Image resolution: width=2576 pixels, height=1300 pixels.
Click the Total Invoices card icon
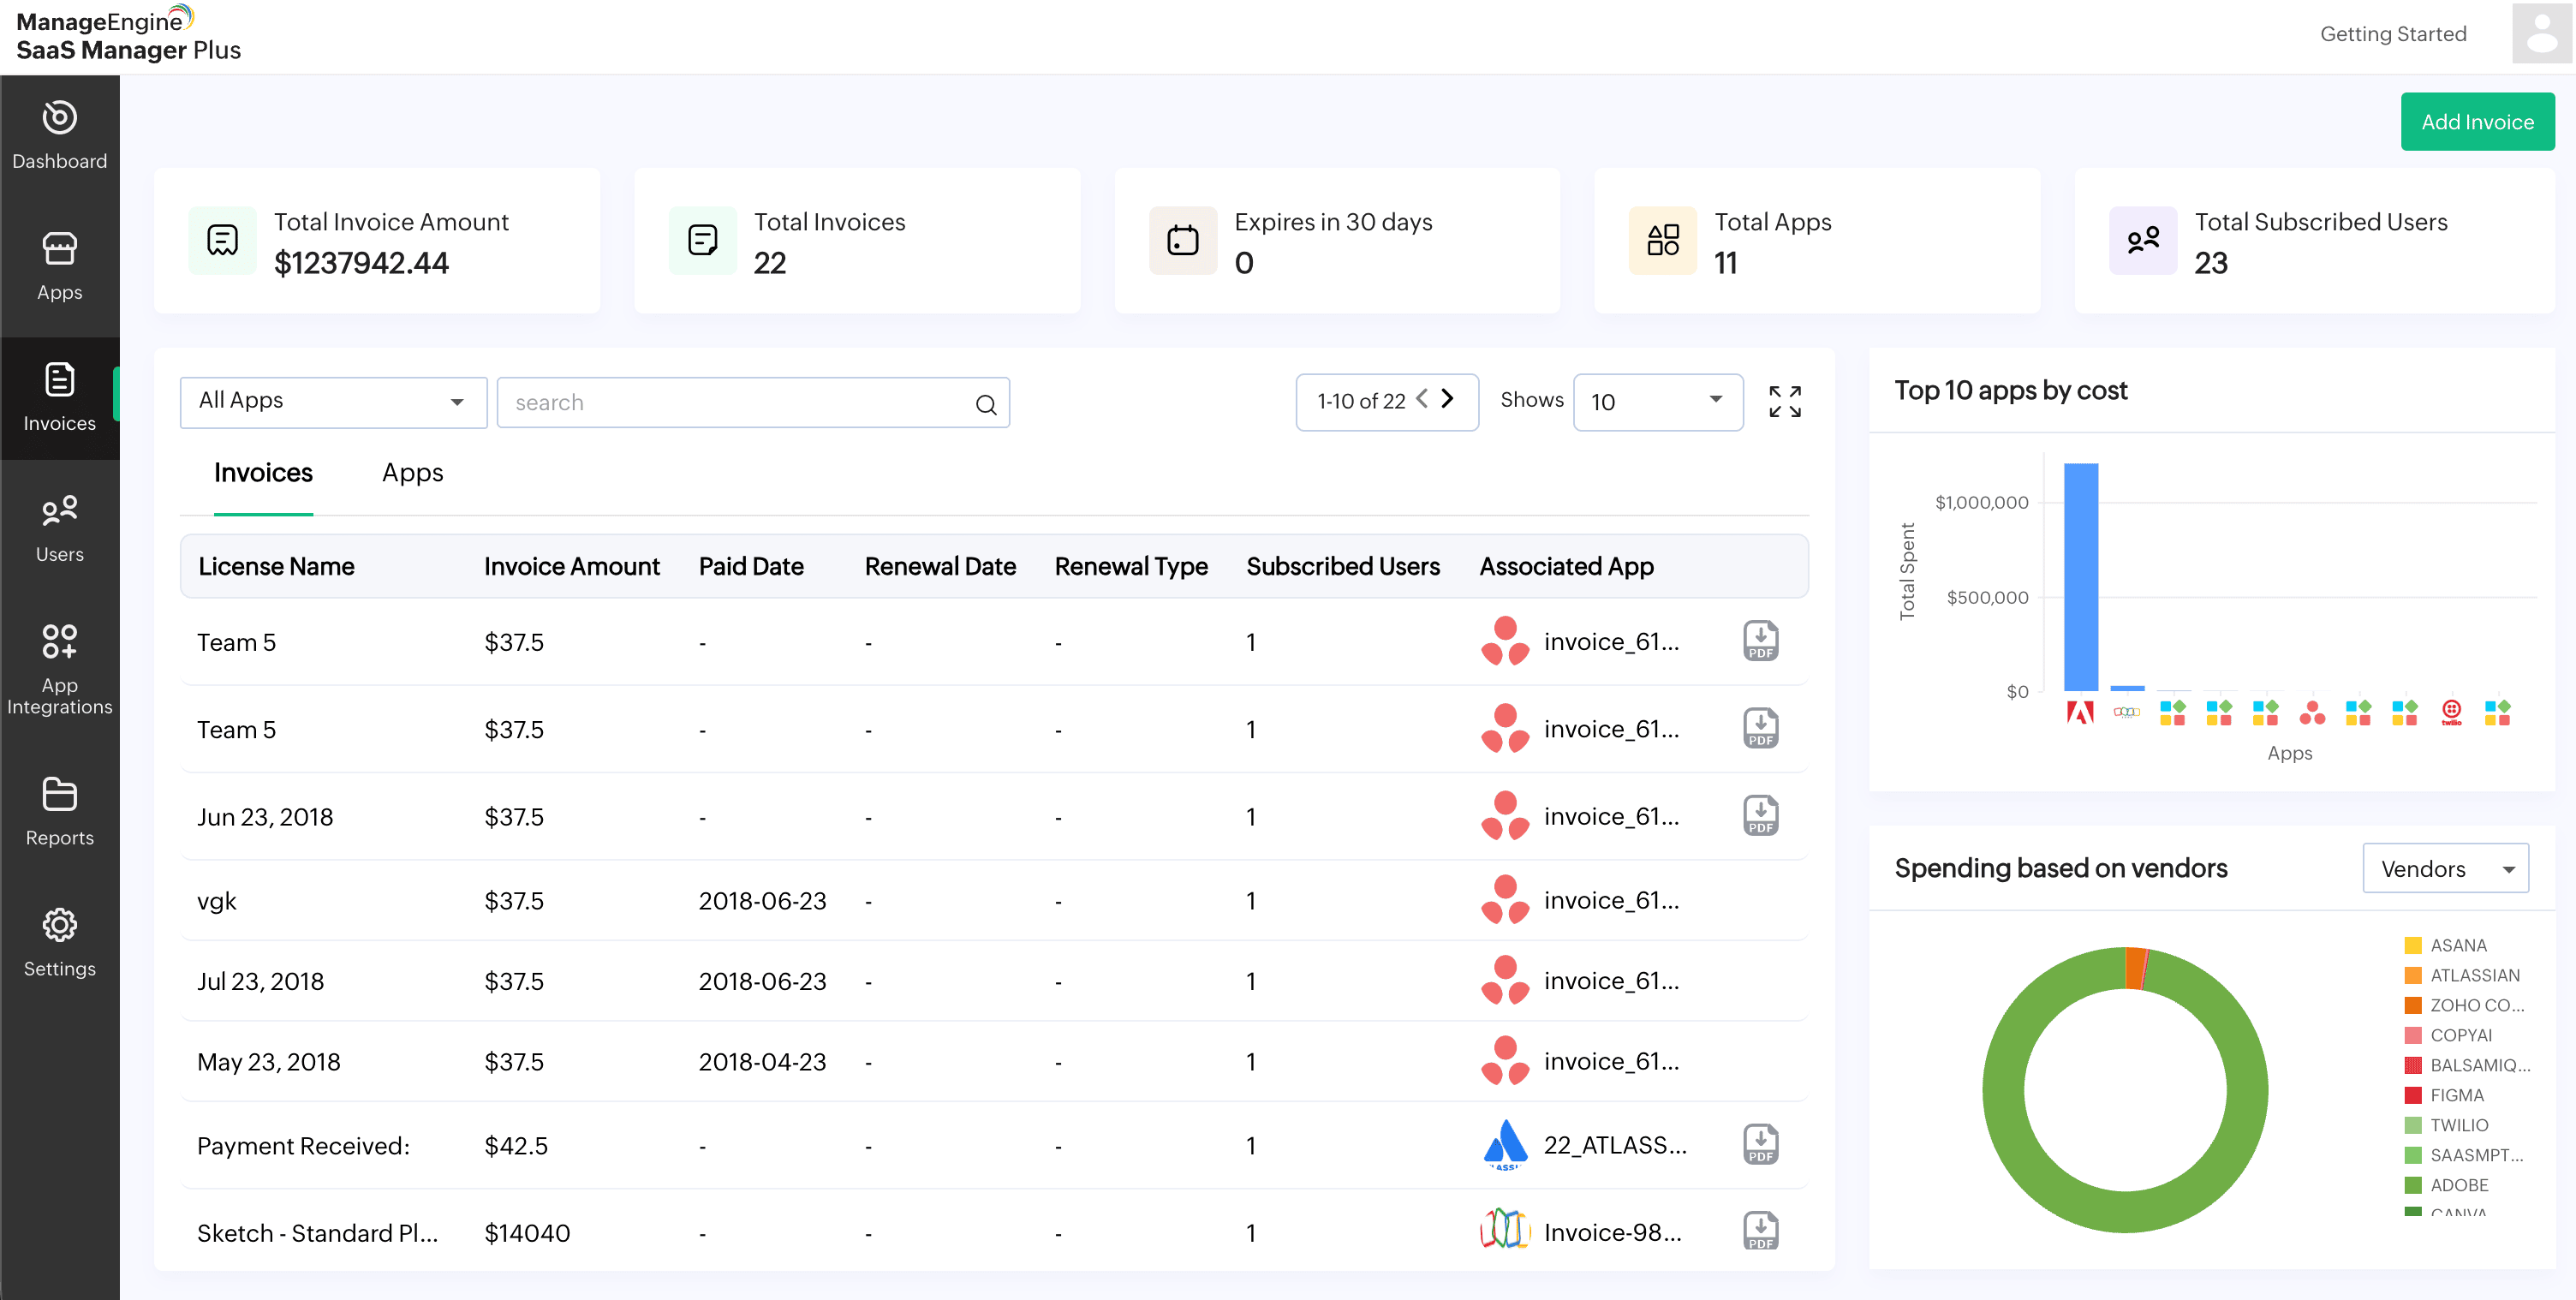click(x=702, y=240)
